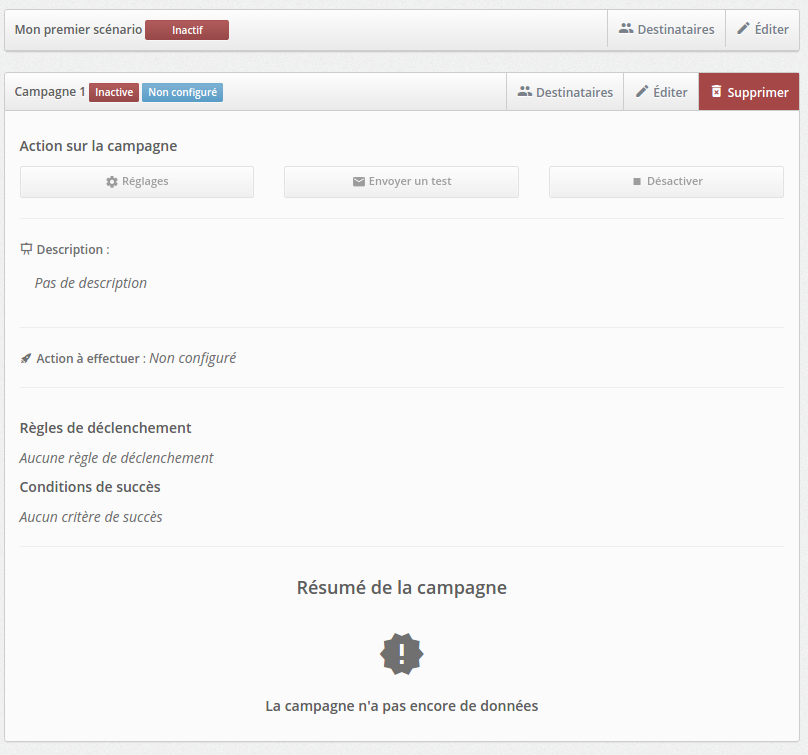Click the presentation board icon beside Description
This screenshot has width=808, height=755.
[x=26, y=249]
